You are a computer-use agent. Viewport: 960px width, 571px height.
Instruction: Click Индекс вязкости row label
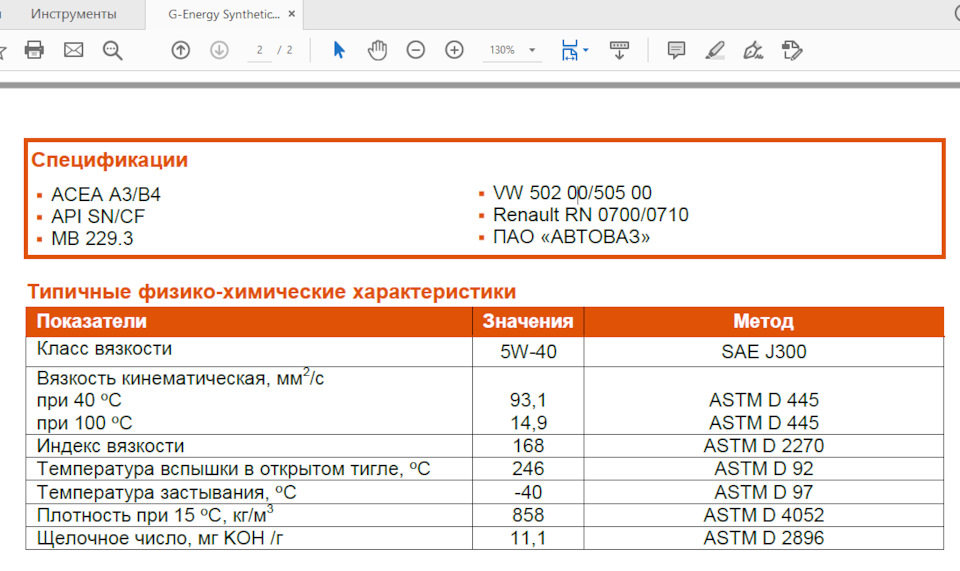(110, 446)
